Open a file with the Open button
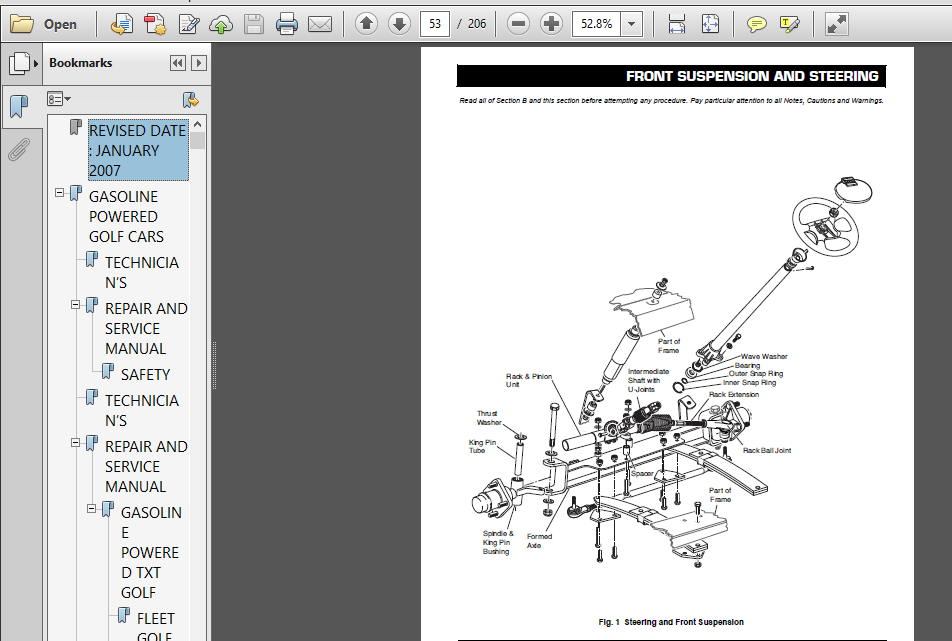Viewport: 952px width, 641px height. coord(44,24)
